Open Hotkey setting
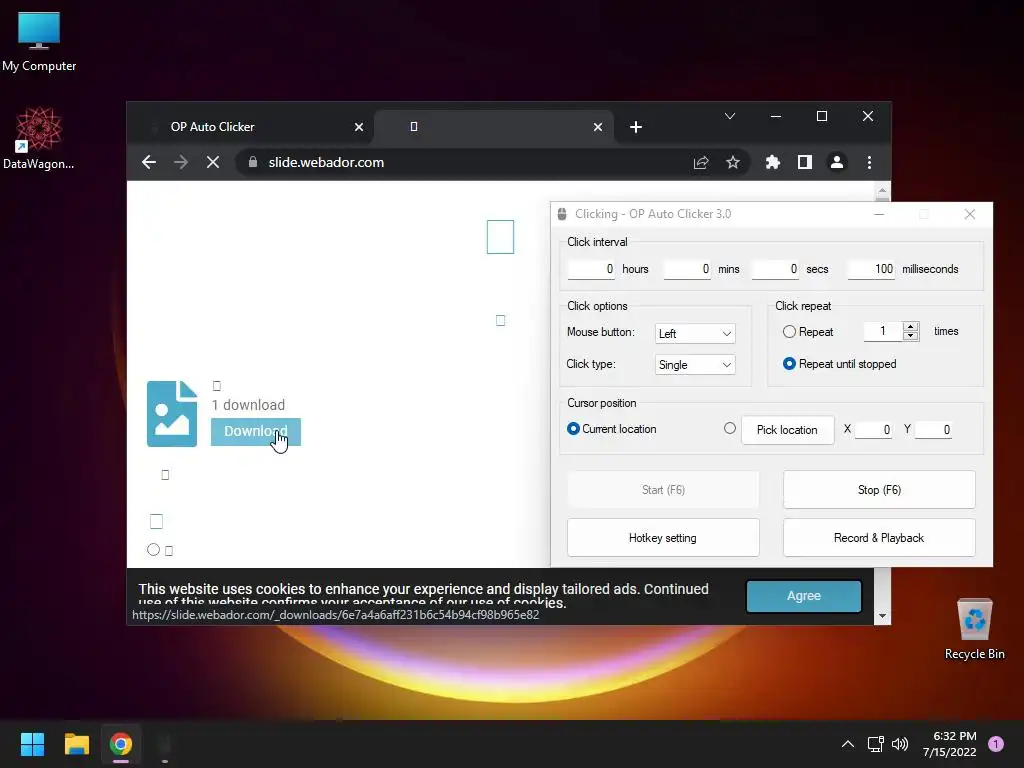This screenshot has width=1024, height=768. (x=663, y=538)
